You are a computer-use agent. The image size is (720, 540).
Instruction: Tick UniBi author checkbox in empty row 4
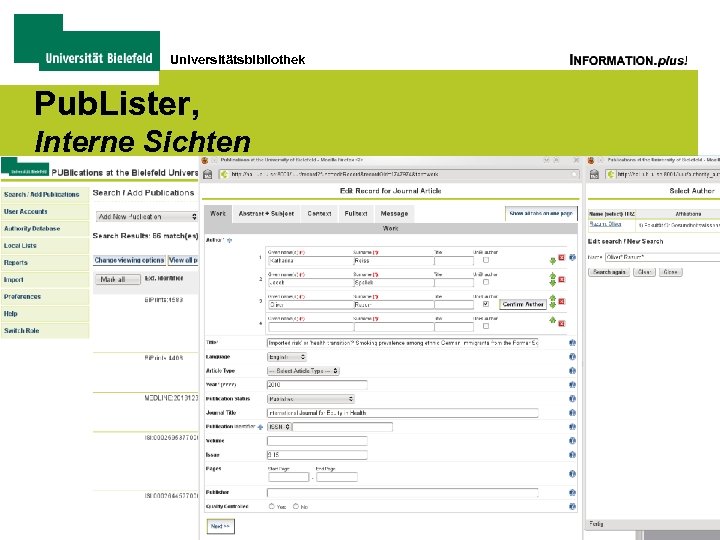[x=486, y=326]
